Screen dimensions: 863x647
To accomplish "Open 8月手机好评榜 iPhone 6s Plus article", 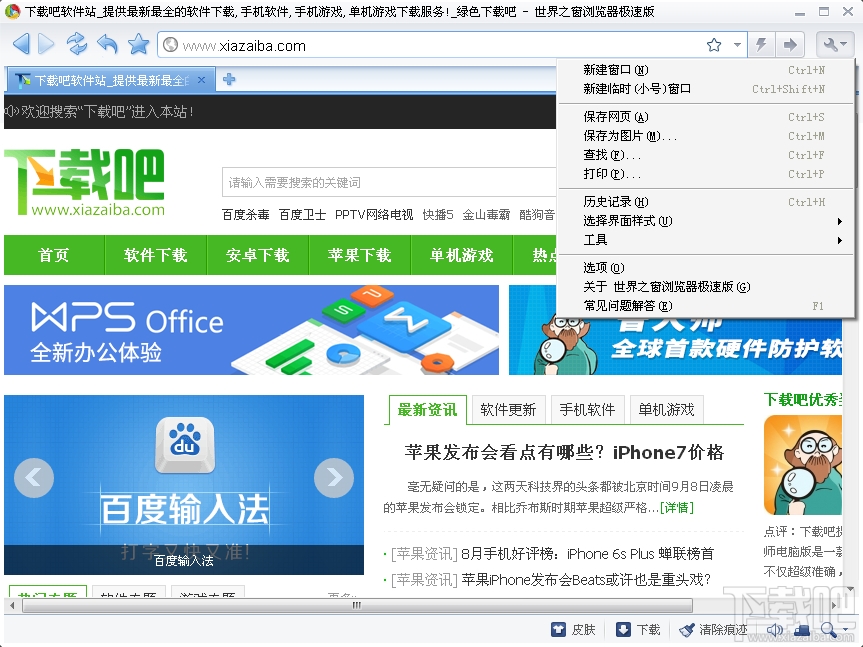I will tap(587, 553).
